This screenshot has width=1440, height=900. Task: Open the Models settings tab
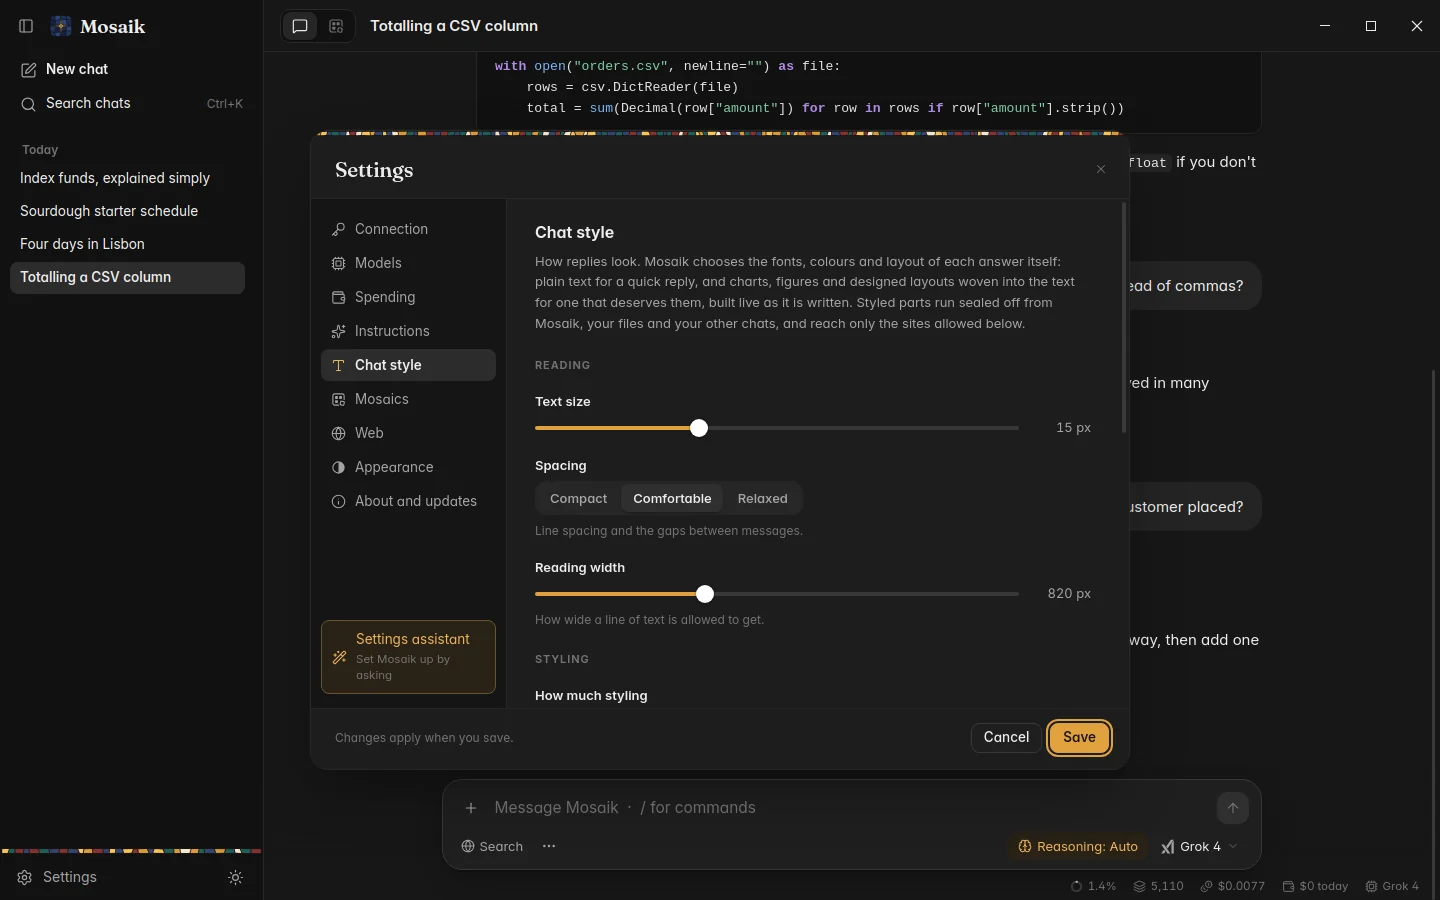[408, 263]
